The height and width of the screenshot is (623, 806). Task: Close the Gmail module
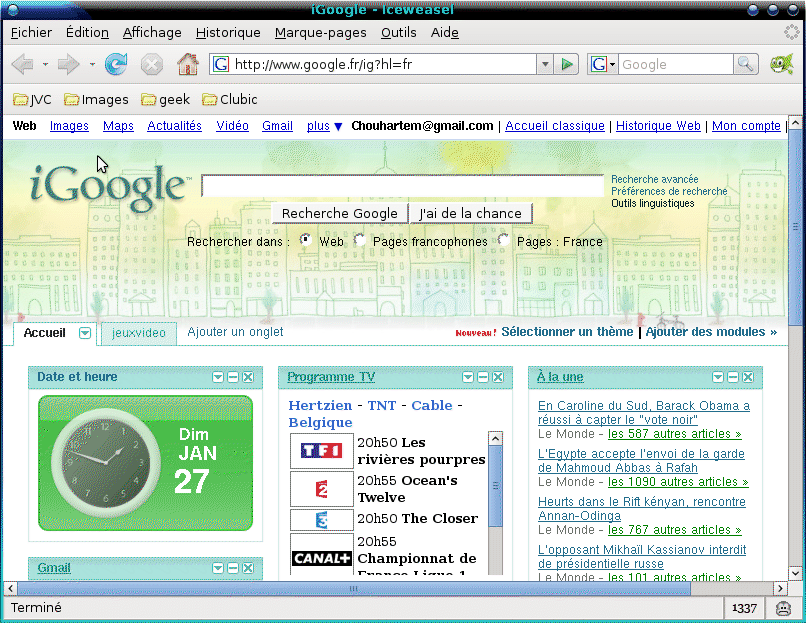point(248,568)
